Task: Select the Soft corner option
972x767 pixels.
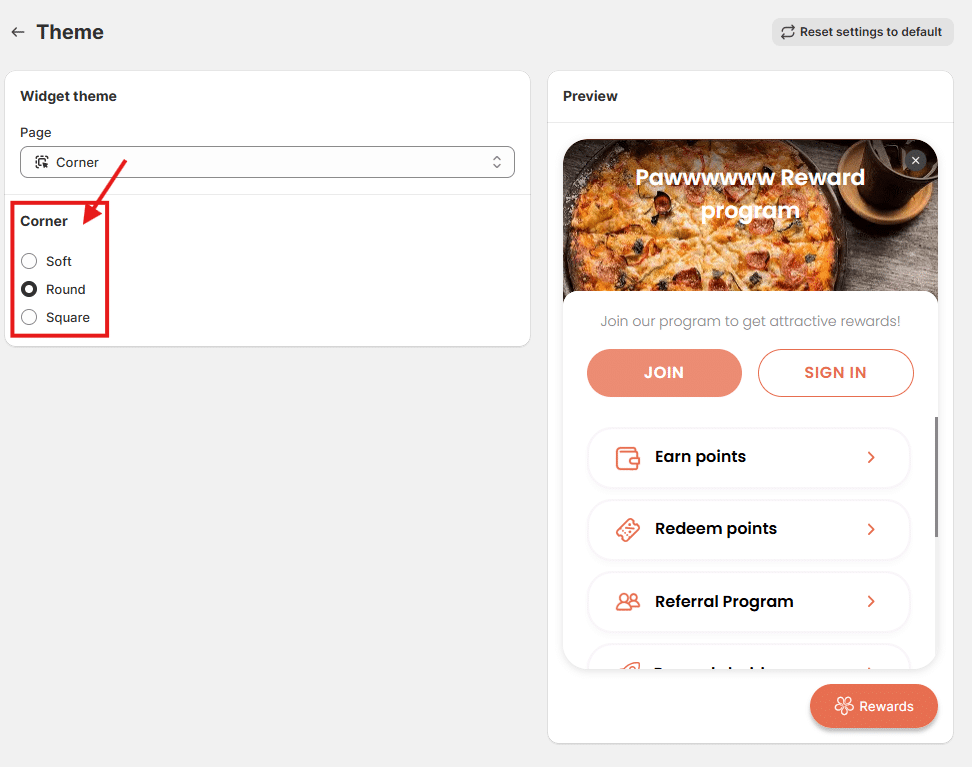Action: tap(29, 261)
